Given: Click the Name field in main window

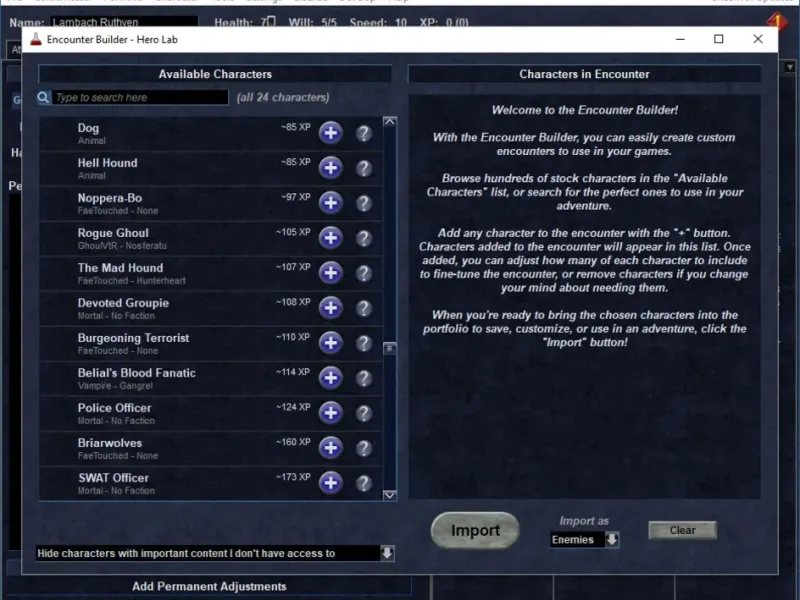Looking at the screenshot, I should (124, 22).
